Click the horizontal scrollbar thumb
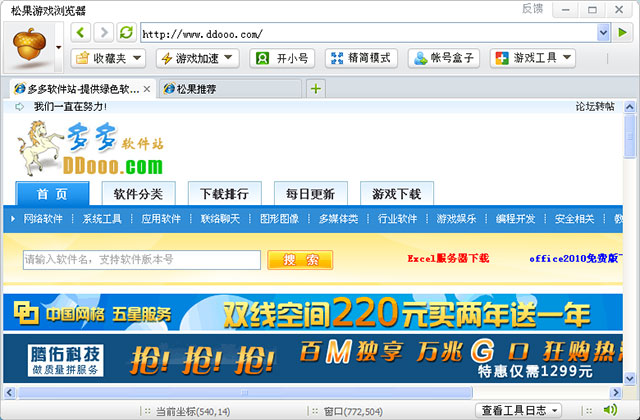The width and height of the screenshot is (640, 420). click(245, 393)
